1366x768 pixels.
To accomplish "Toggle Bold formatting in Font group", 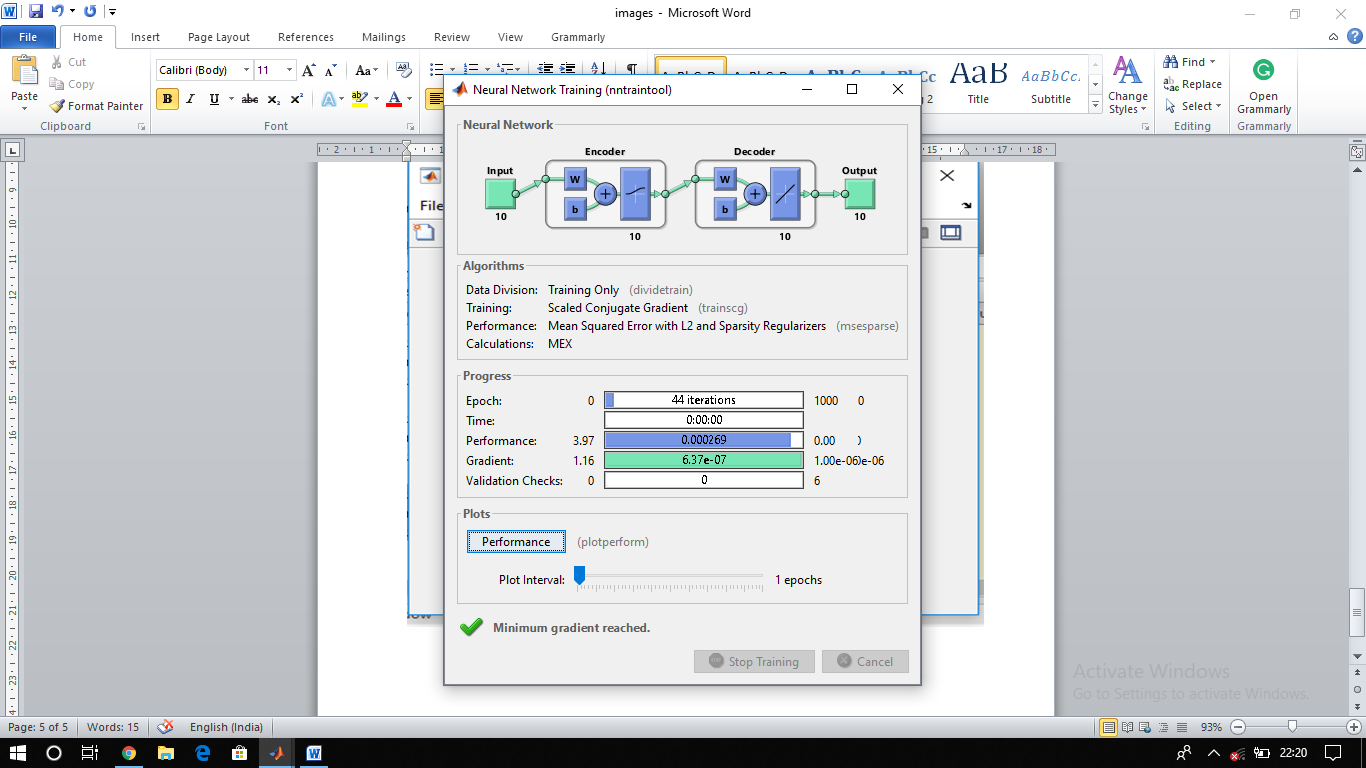I will coord(167,99).
